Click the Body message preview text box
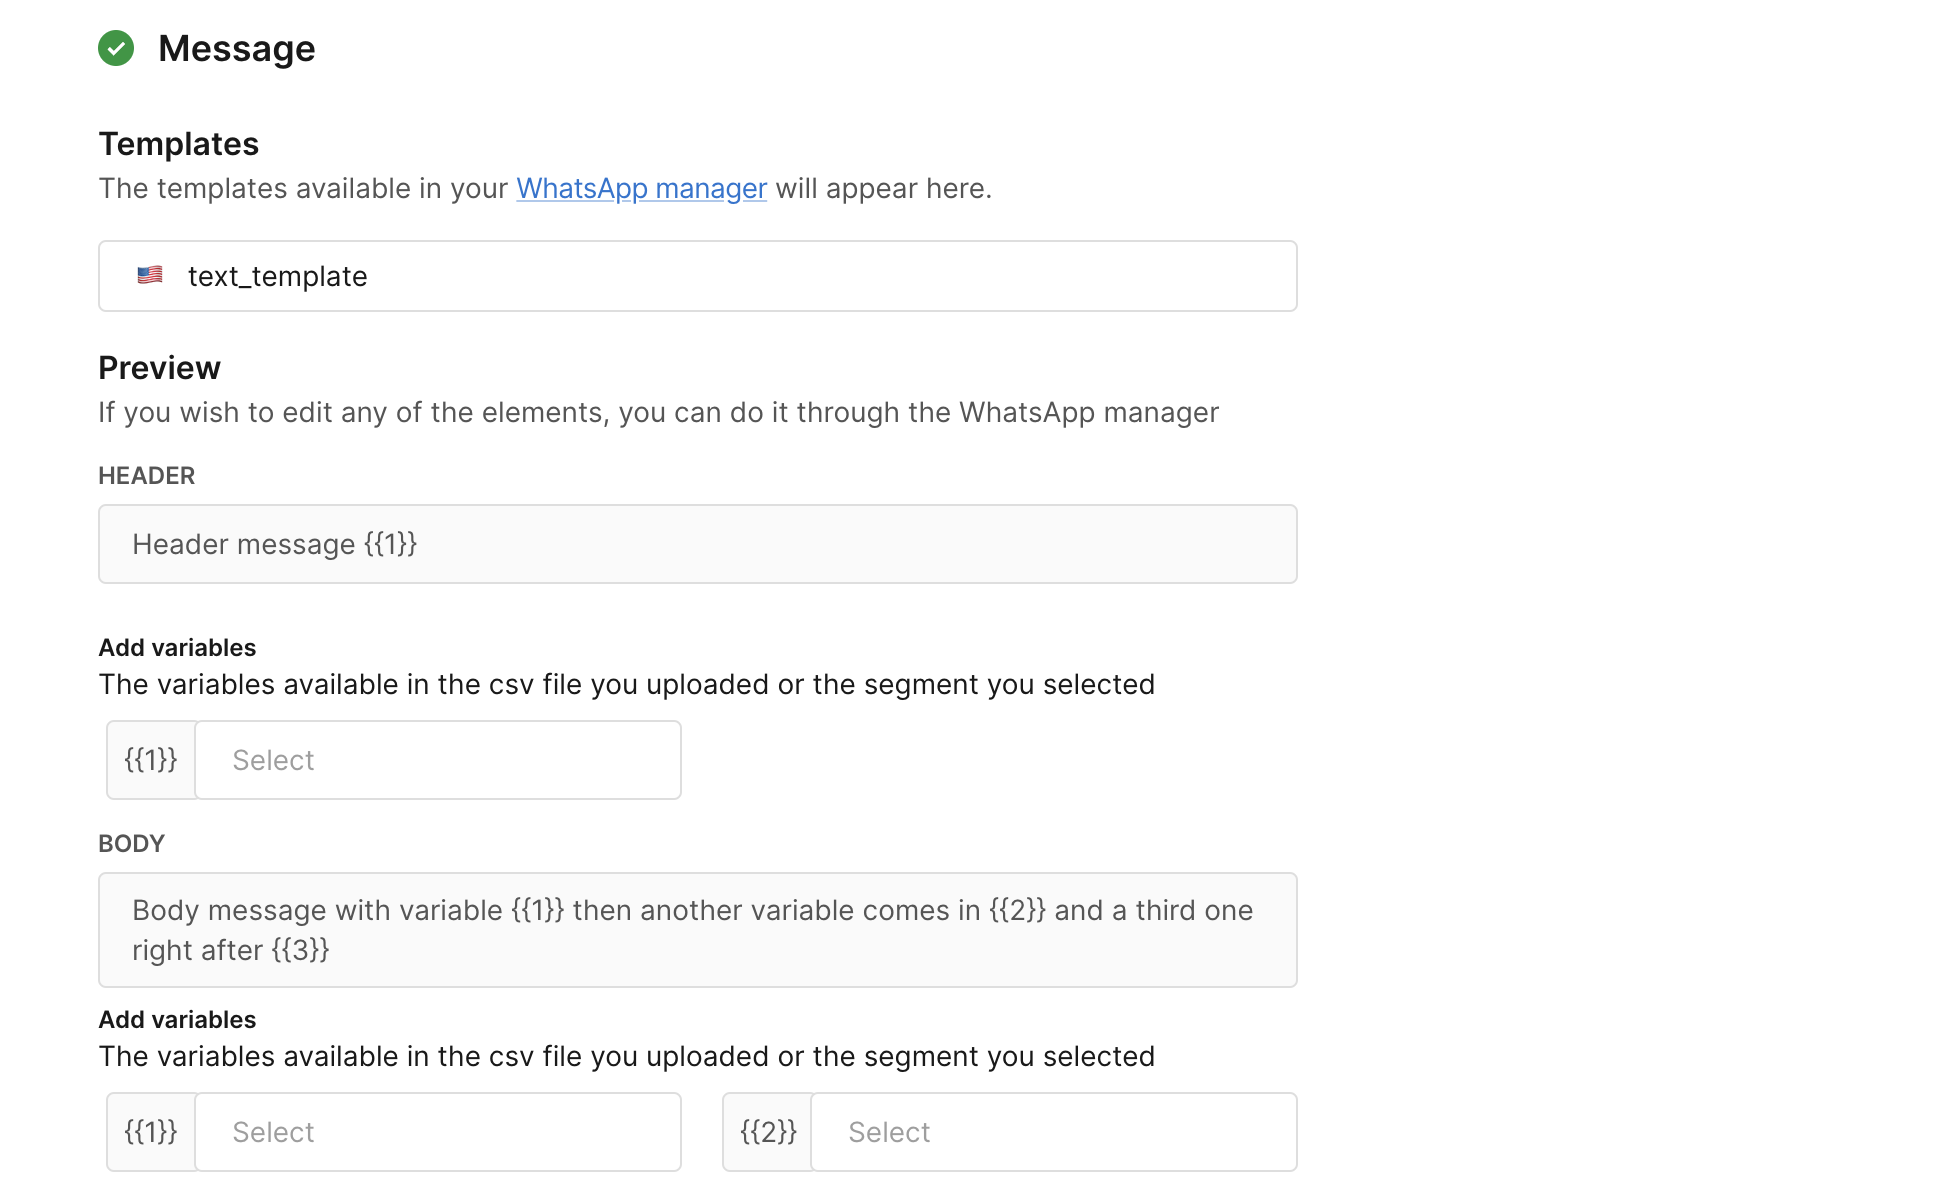 click(x=697, y=930)
